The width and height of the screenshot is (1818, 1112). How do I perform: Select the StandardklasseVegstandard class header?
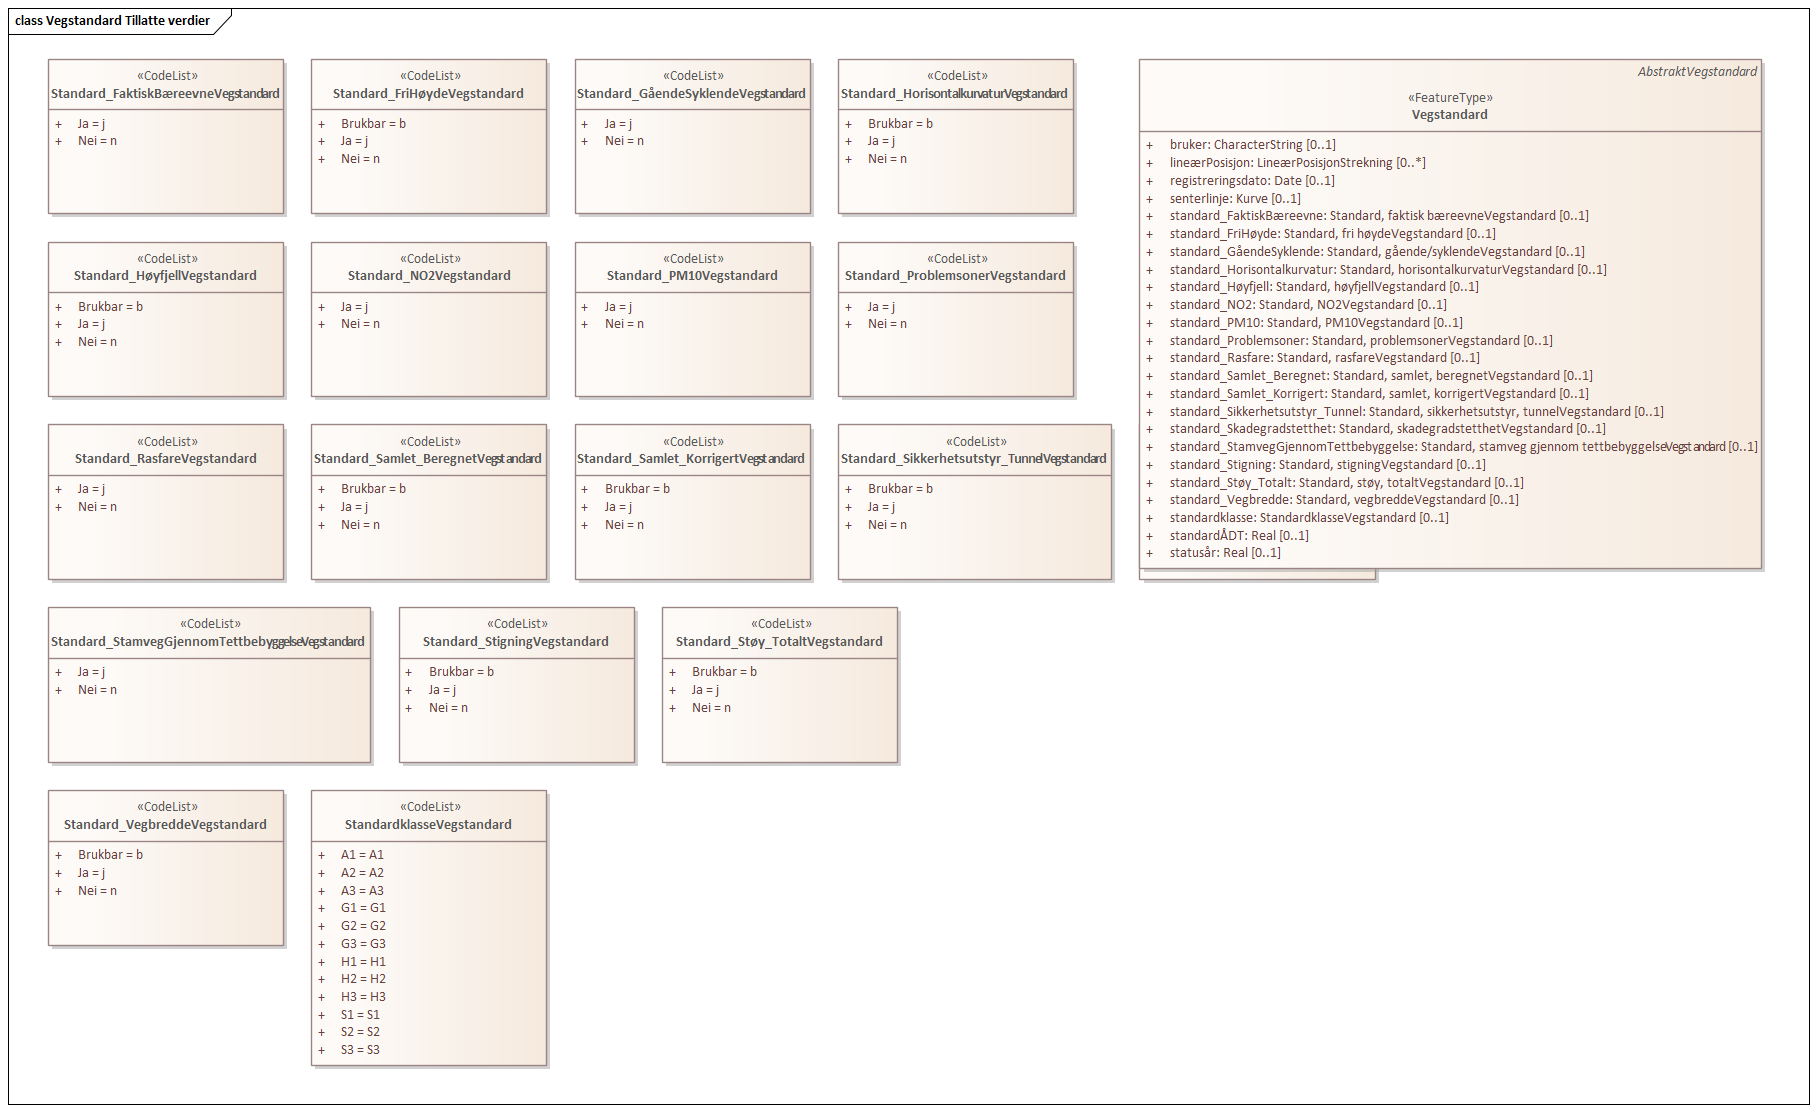(x=428, y=825)
